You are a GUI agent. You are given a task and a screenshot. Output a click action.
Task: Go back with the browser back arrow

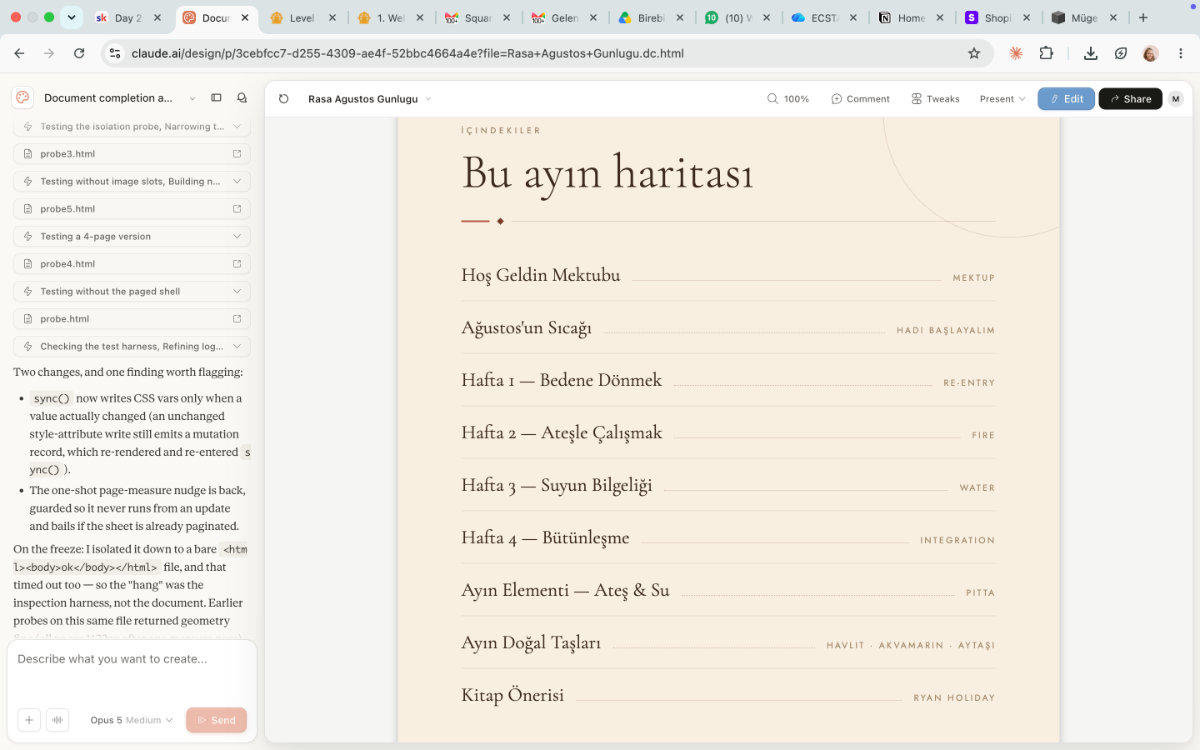[21, 53]
